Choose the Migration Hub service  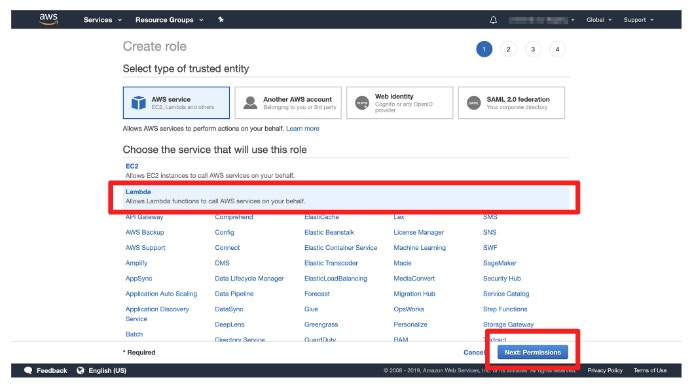(415, 294)
